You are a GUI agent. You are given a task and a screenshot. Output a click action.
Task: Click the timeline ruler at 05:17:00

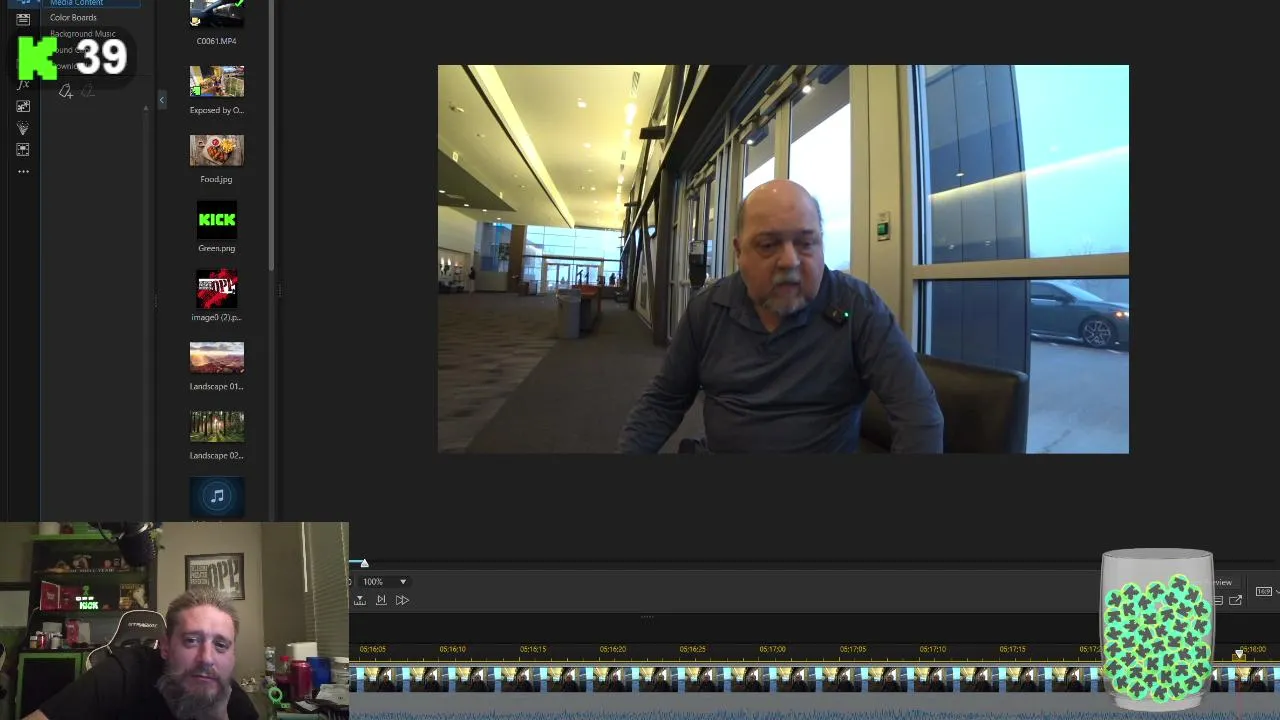(x=772, y=649)
